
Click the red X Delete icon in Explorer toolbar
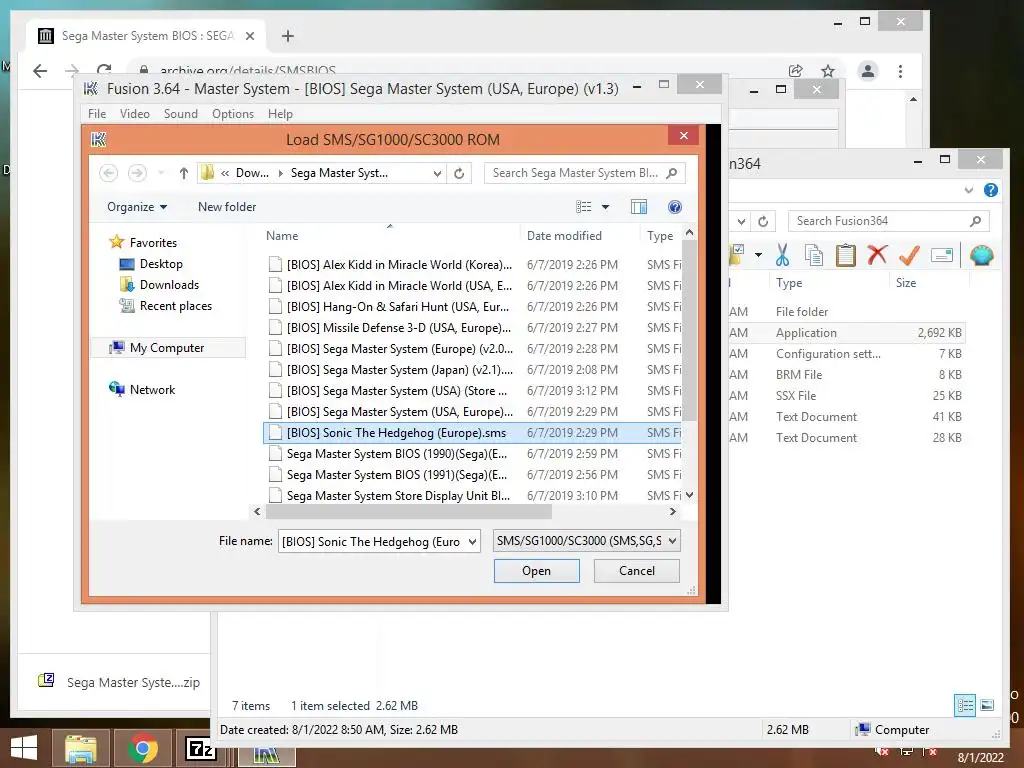click(x=877, y=255)
